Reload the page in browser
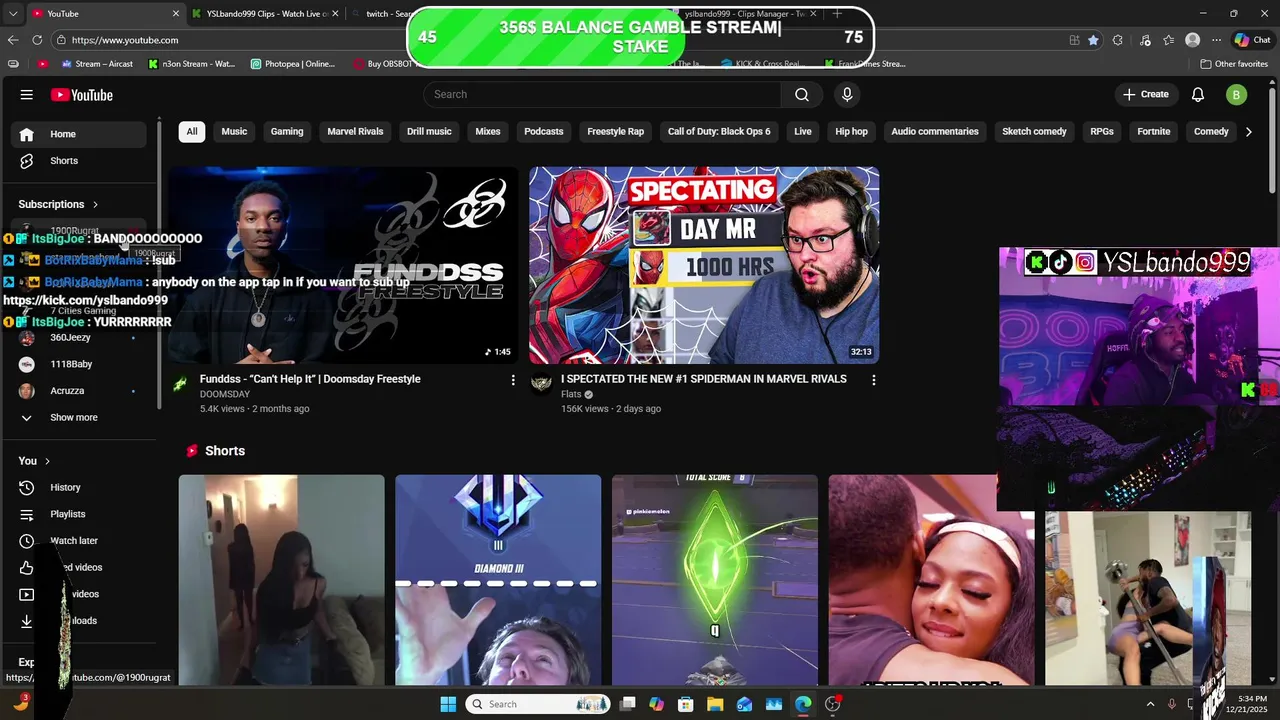 click(37, 40)
